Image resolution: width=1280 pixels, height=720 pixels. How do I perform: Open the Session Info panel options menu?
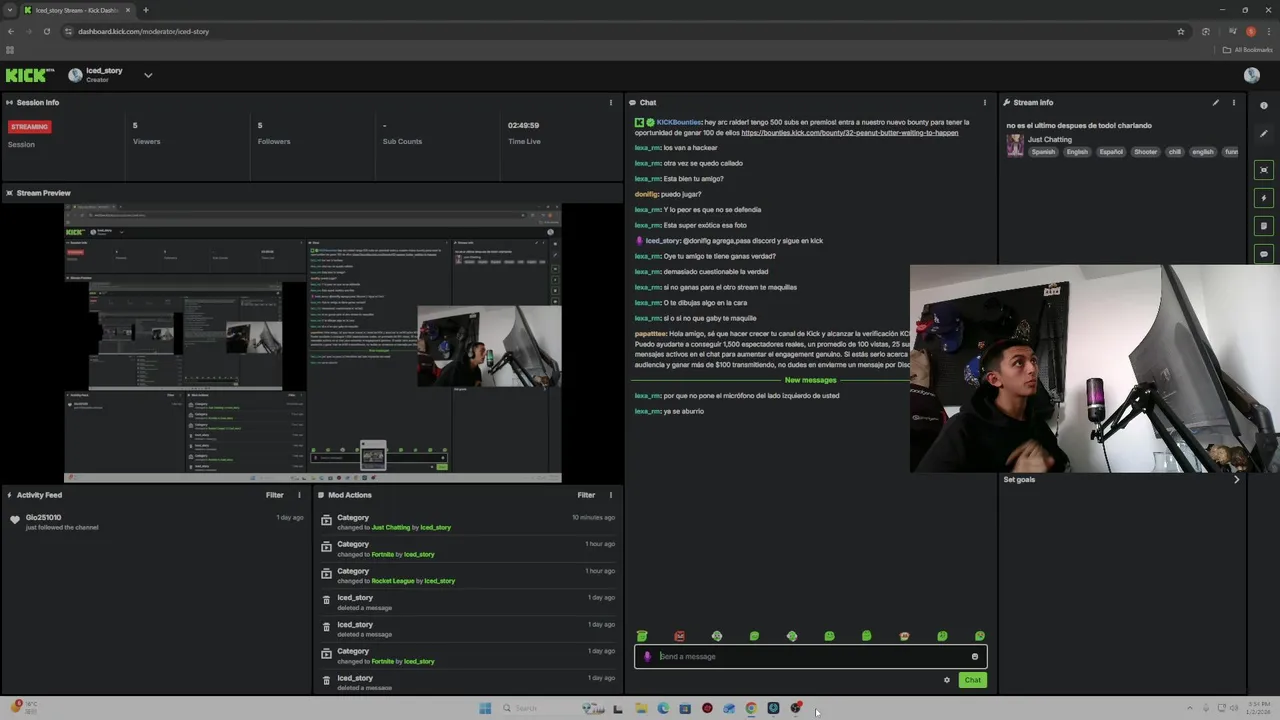tap(611, 102)
